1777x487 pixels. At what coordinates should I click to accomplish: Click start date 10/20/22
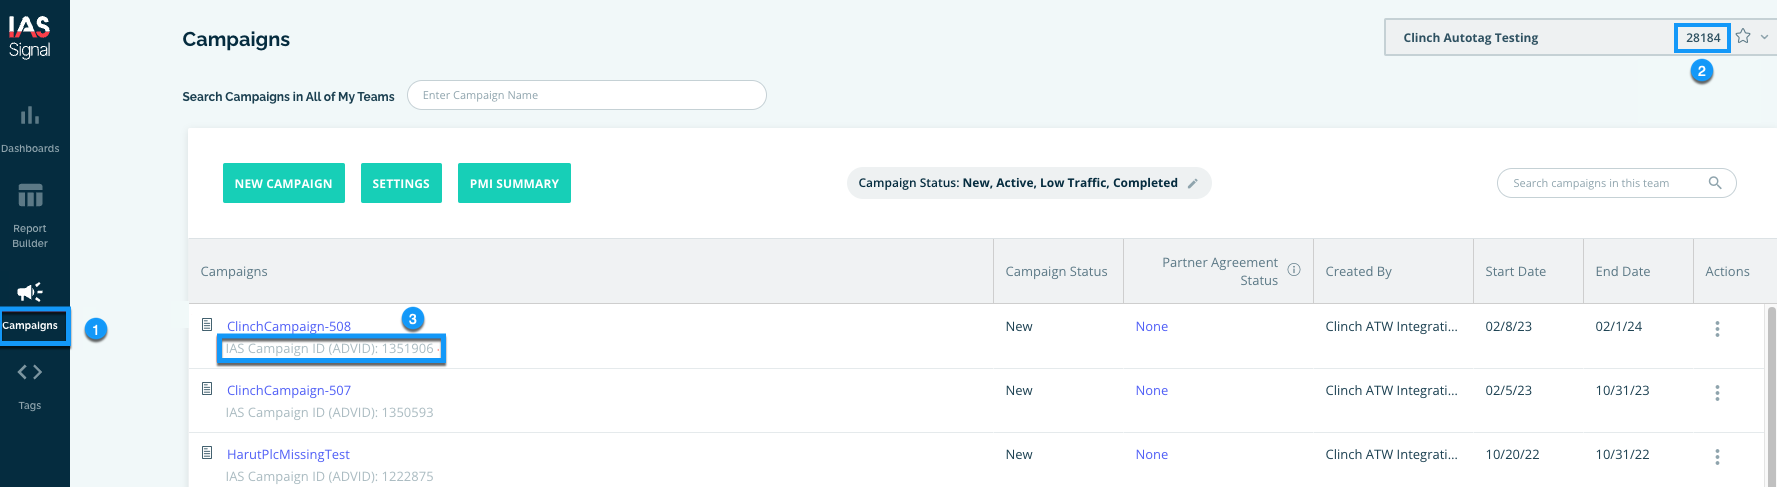1513,454
